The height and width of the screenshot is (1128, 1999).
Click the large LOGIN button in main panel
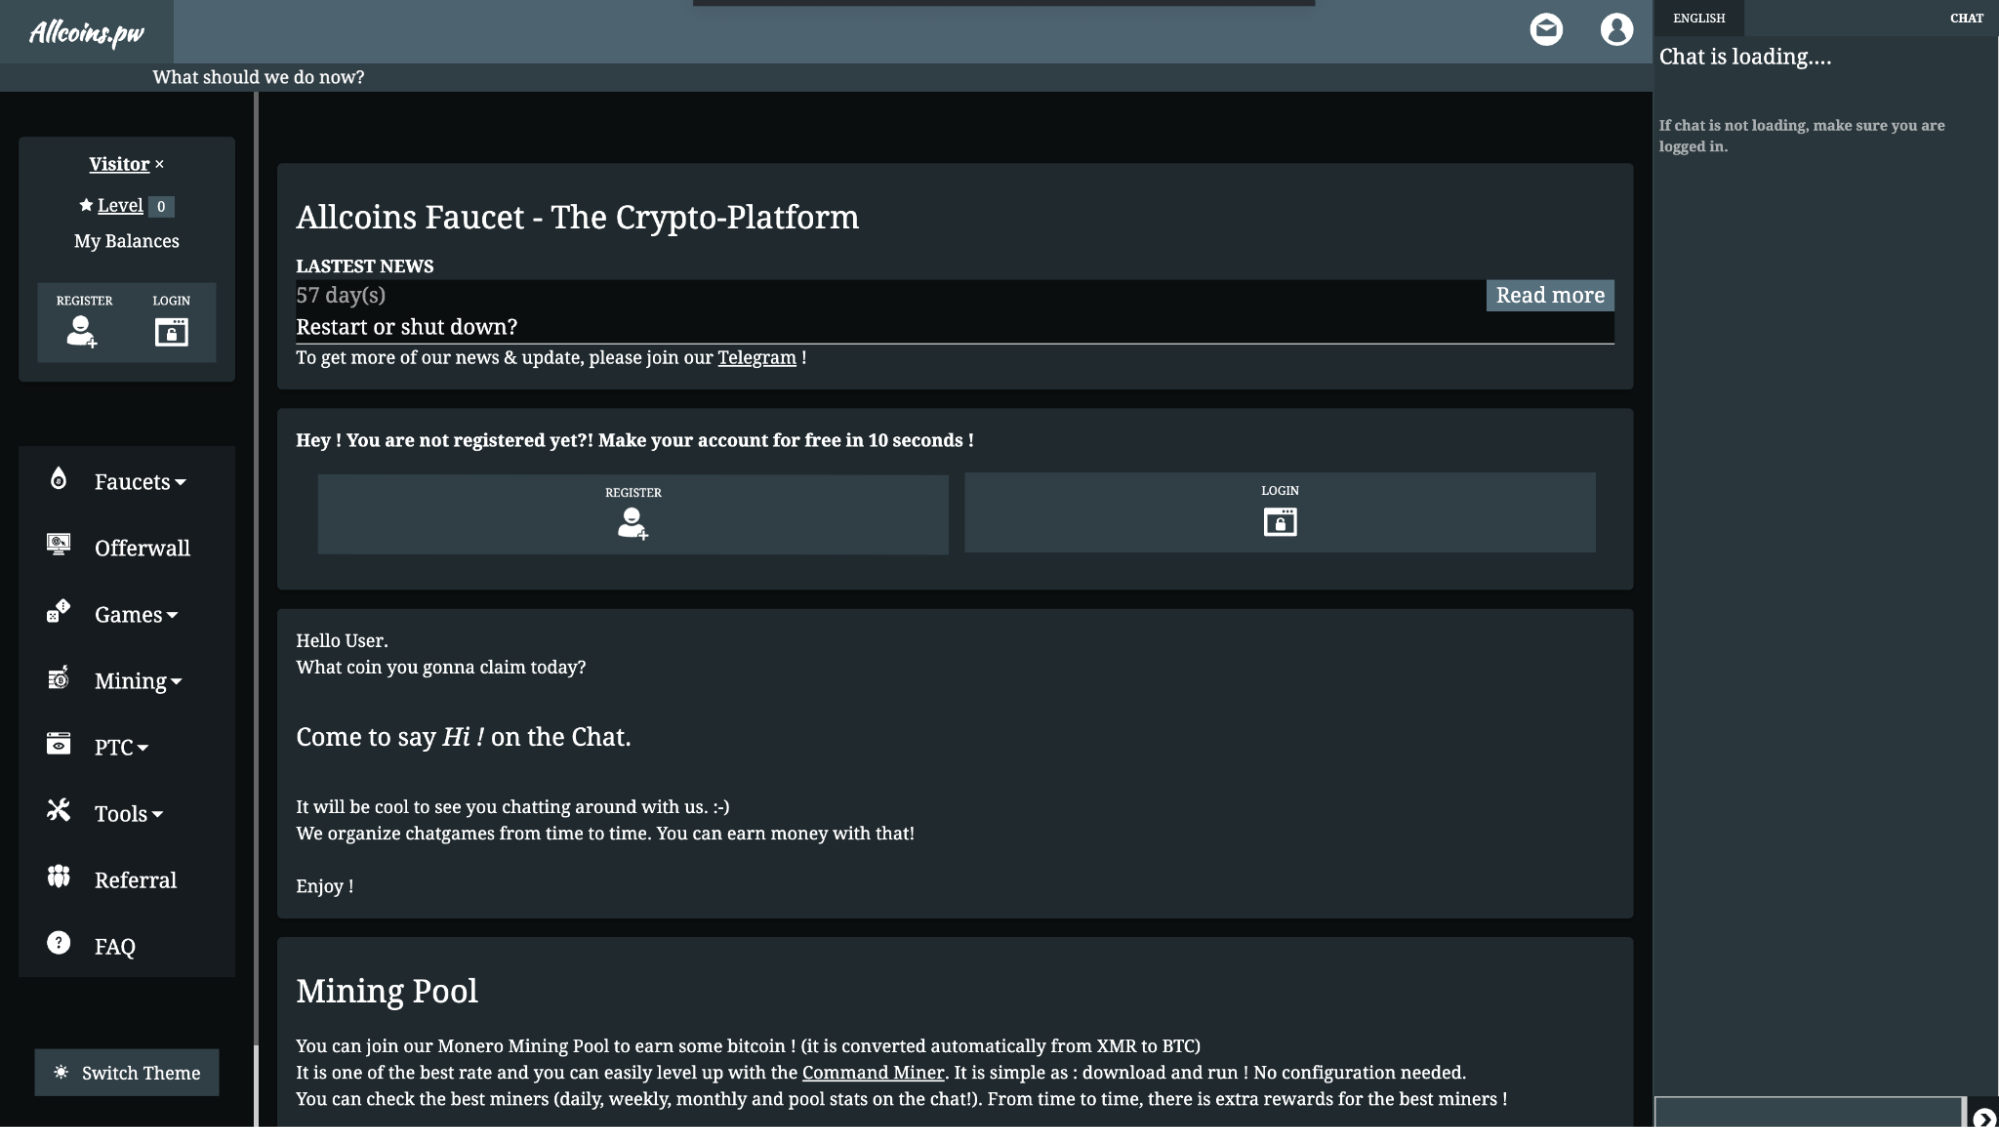1280,512
